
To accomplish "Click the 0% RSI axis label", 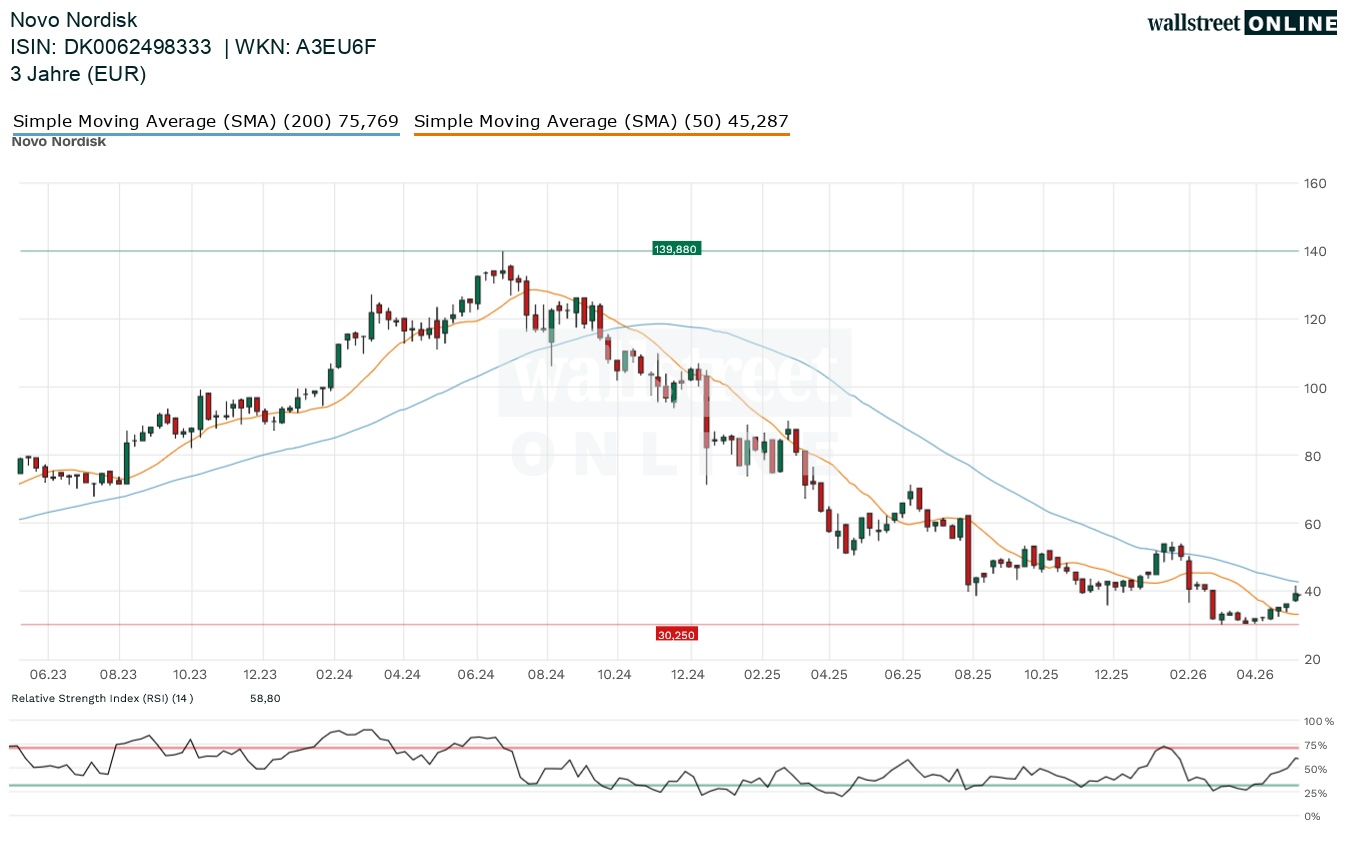I will 1312,817.
